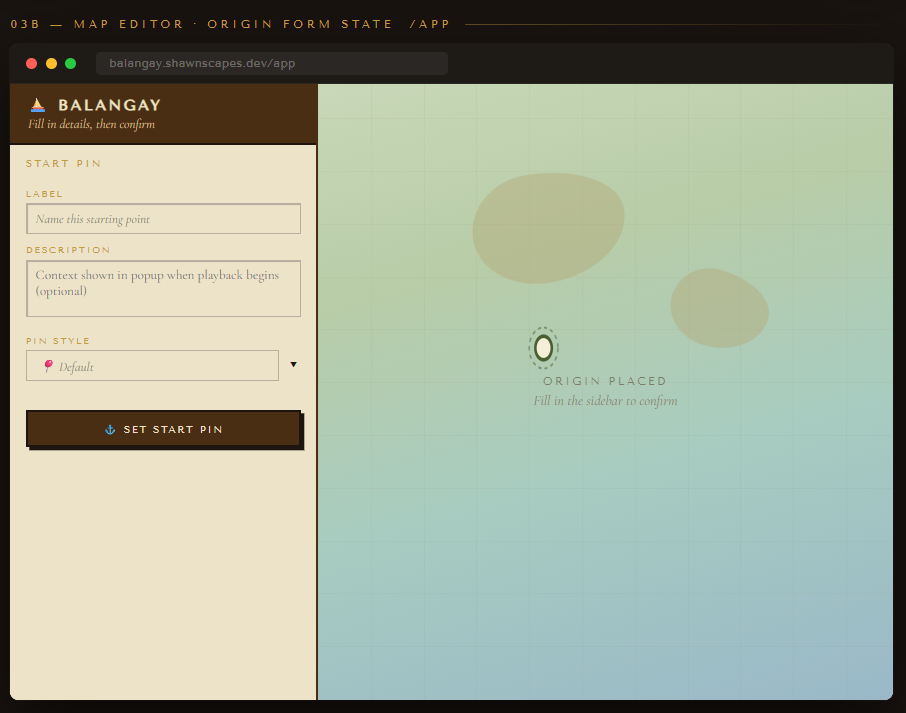This screenshot has height=713, width=906.
Task: Focus the Label input field
Action: 164,219
